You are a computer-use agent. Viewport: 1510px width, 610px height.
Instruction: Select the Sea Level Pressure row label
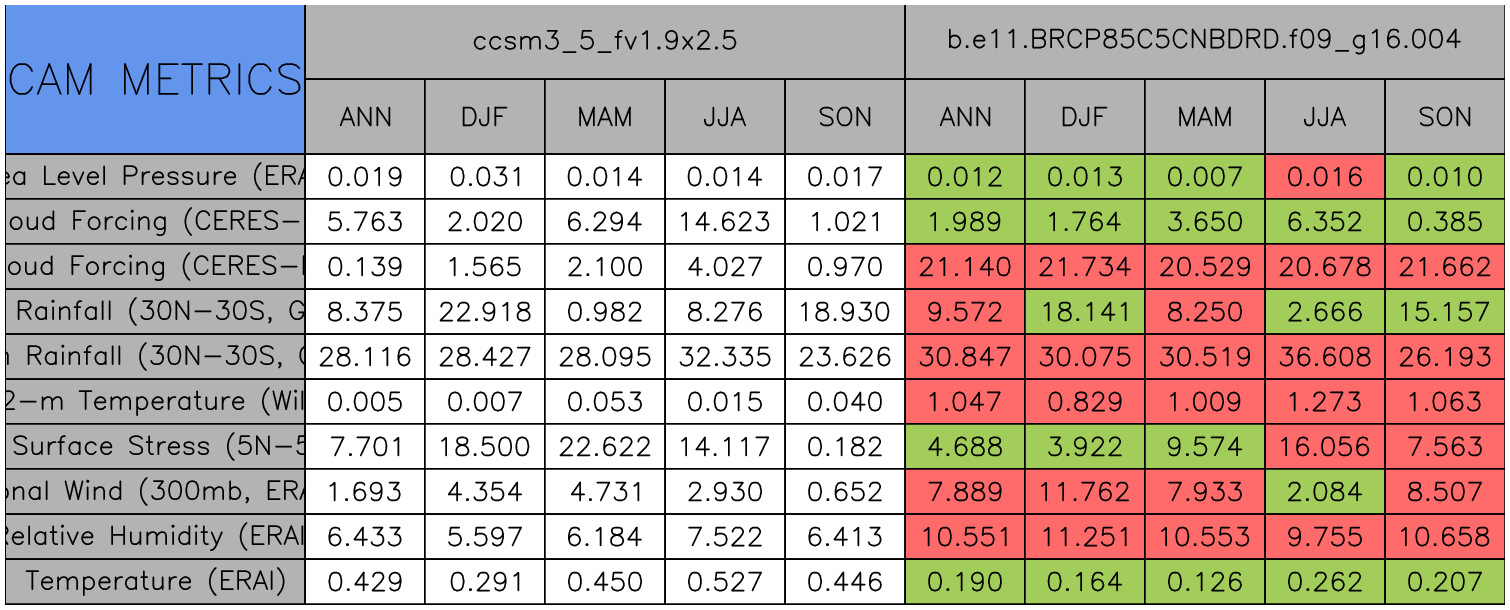tap(154, 176)
